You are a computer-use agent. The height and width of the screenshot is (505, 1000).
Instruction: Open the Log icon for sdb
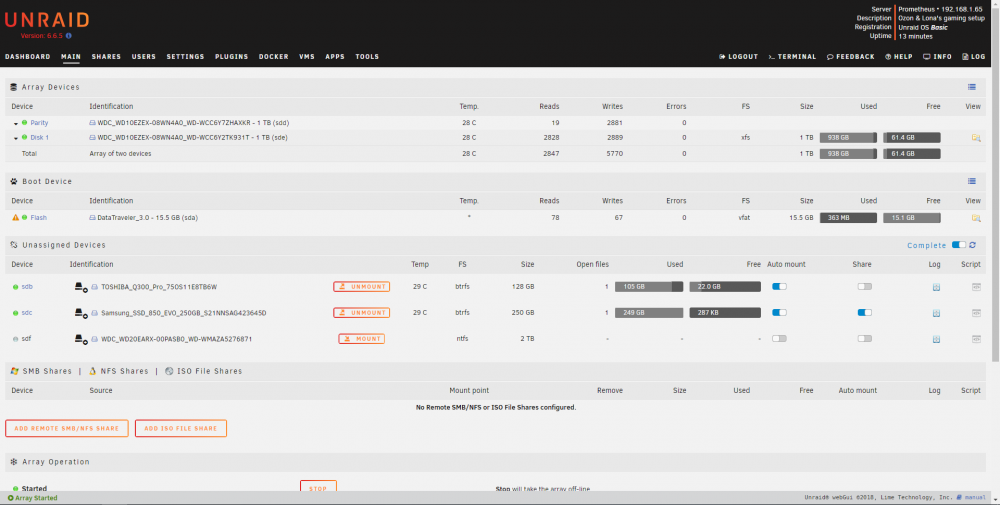(x=936, y=288)
